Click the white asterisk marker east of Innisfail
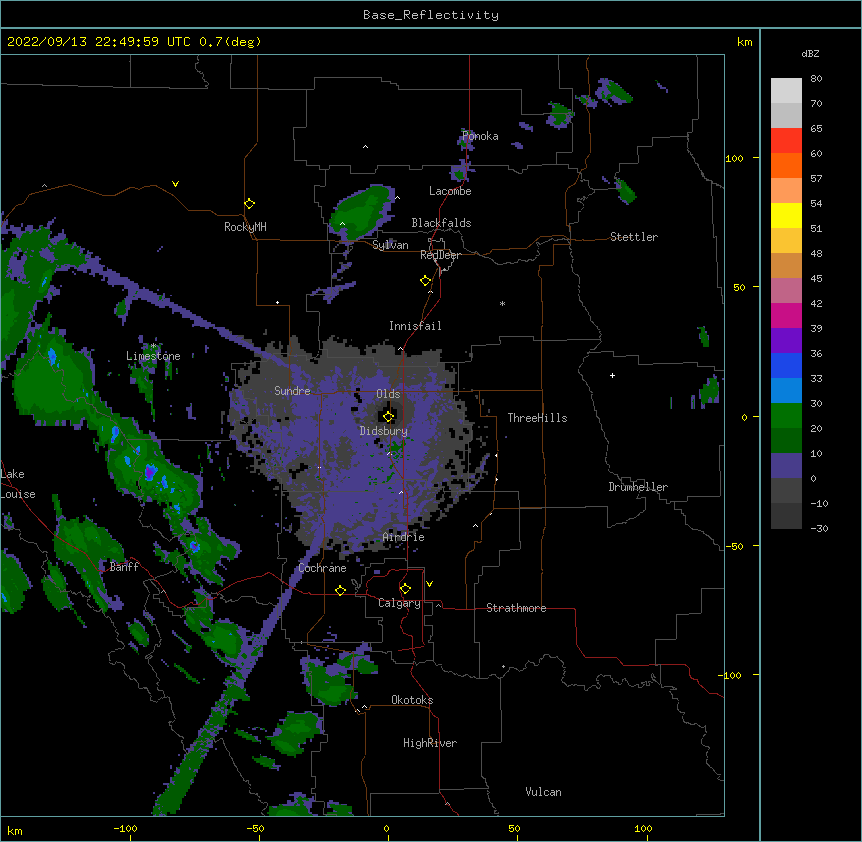862x842 pixels. (502, 303)
